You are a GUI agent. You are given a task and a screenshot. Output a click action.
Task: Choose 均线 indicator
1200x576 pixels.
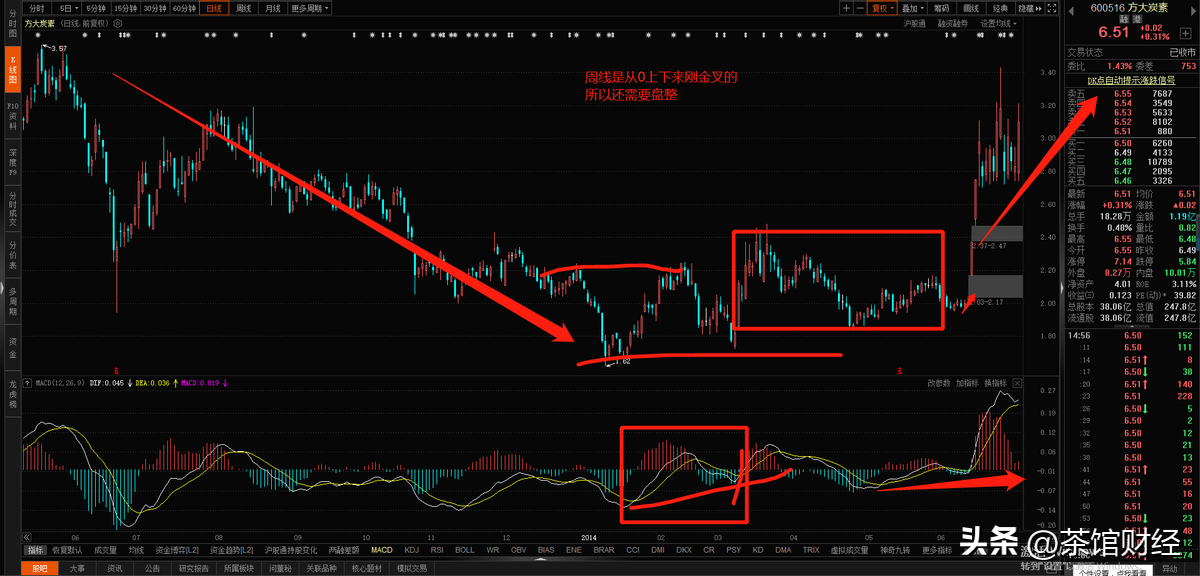136,550
